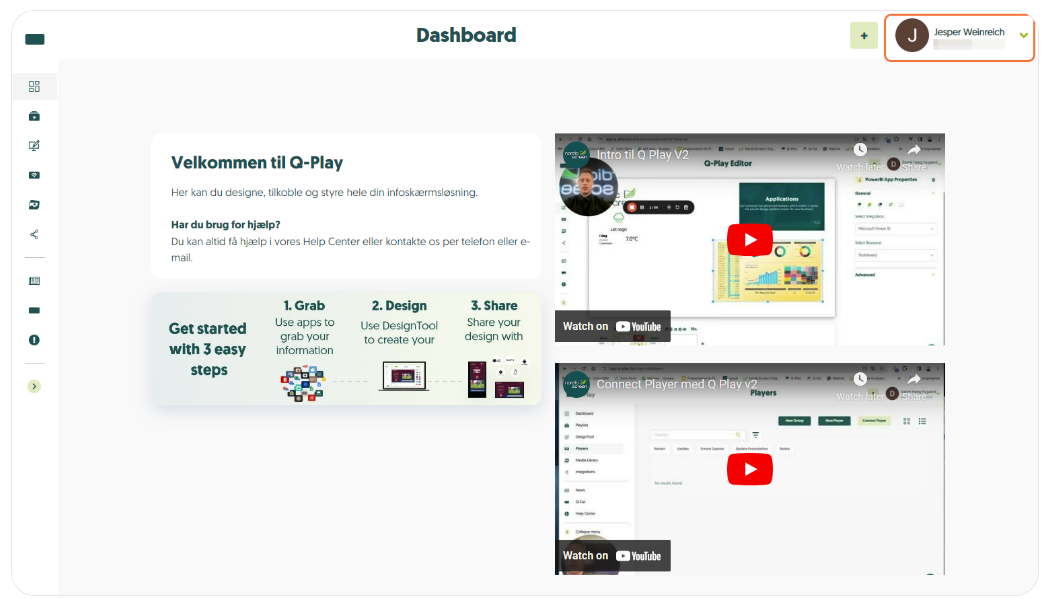The height and width of the screenshot is (599, 1043).
Task: Go to Players in the sidebar
Action: 34,175
